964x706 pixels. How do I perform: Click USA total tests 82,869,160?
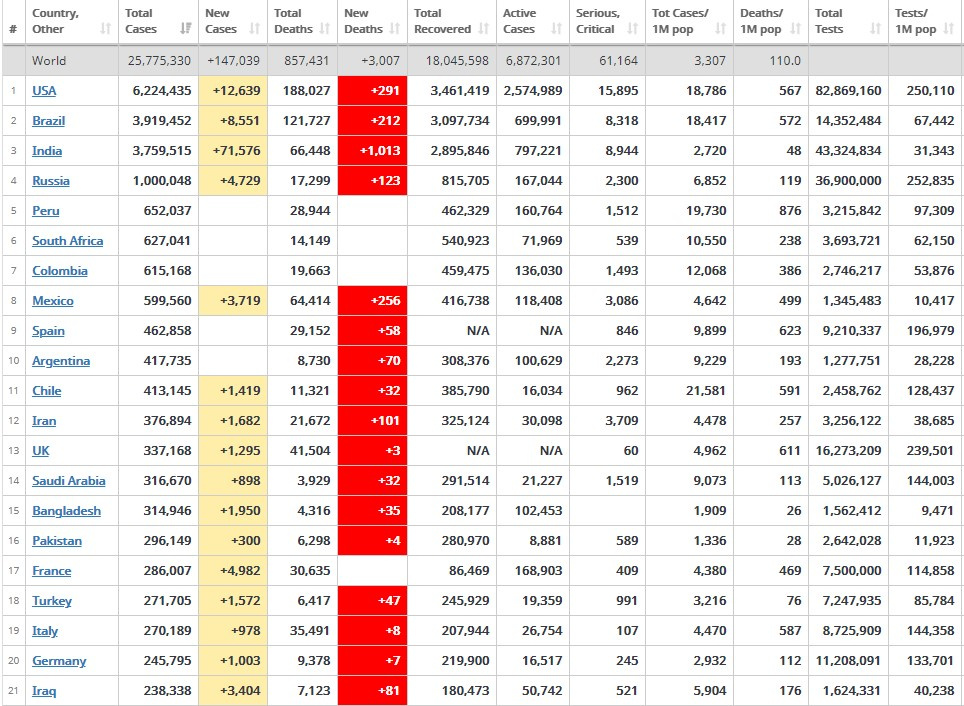pos(848,91)
